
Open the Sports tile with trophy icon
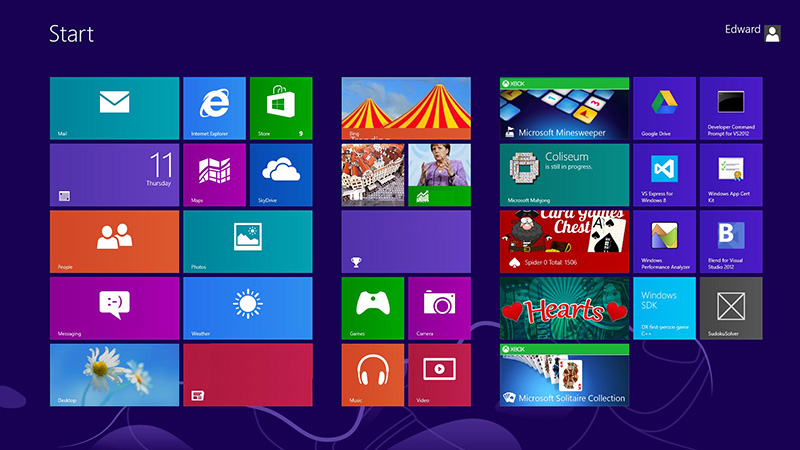(x=406, y=242)
